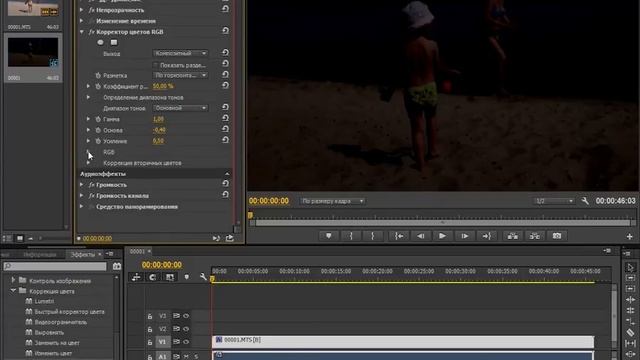
Task: Go to Out point in Program monitor
Action: pos(486,236)
